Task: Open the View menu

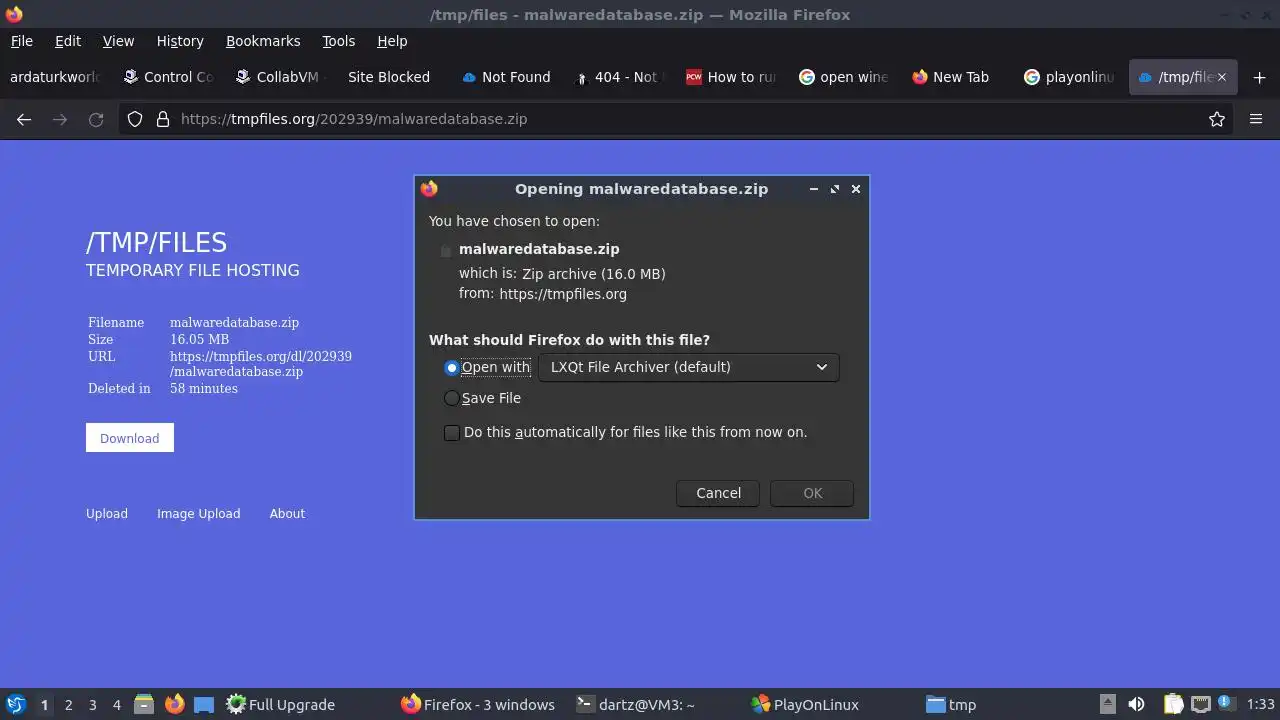Action: pos(118,41)
